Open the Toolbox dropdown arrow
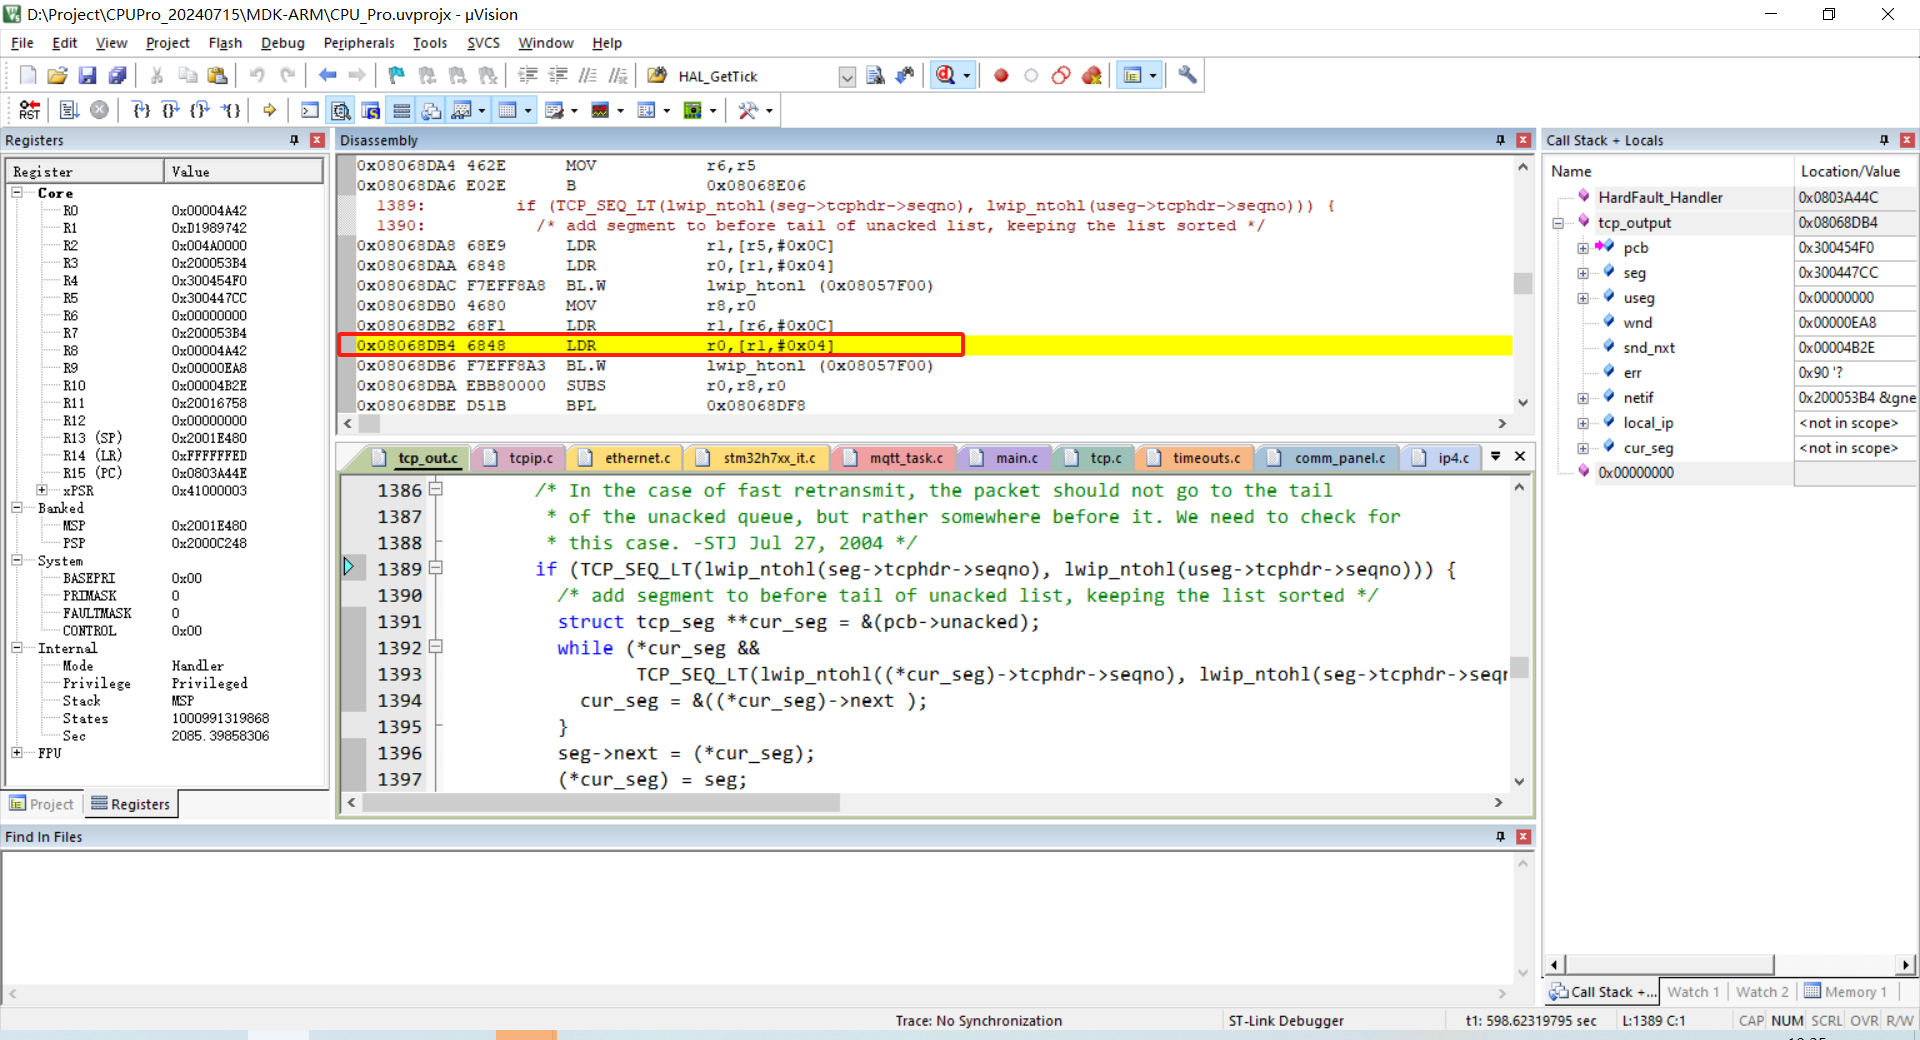Image resolution: width=1920 pixels, height=1040 pixels. [x=769, y=110]
